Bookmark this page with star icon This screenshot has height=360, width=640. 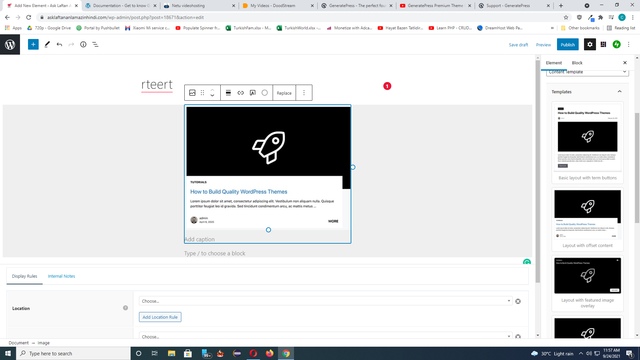566,18
